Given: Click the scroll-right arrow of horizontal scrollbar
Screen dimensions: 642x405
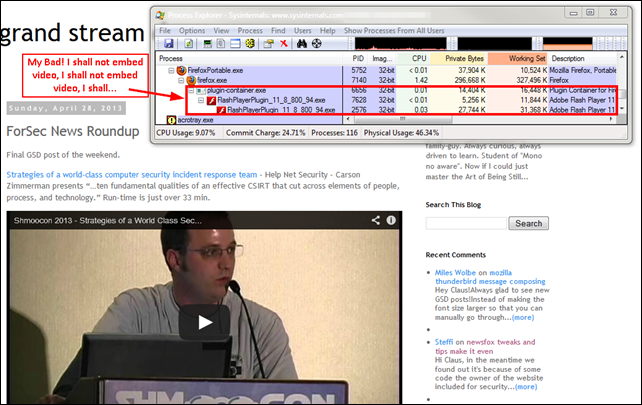Looking at the screenshot, I should click(x=611, y=119).
